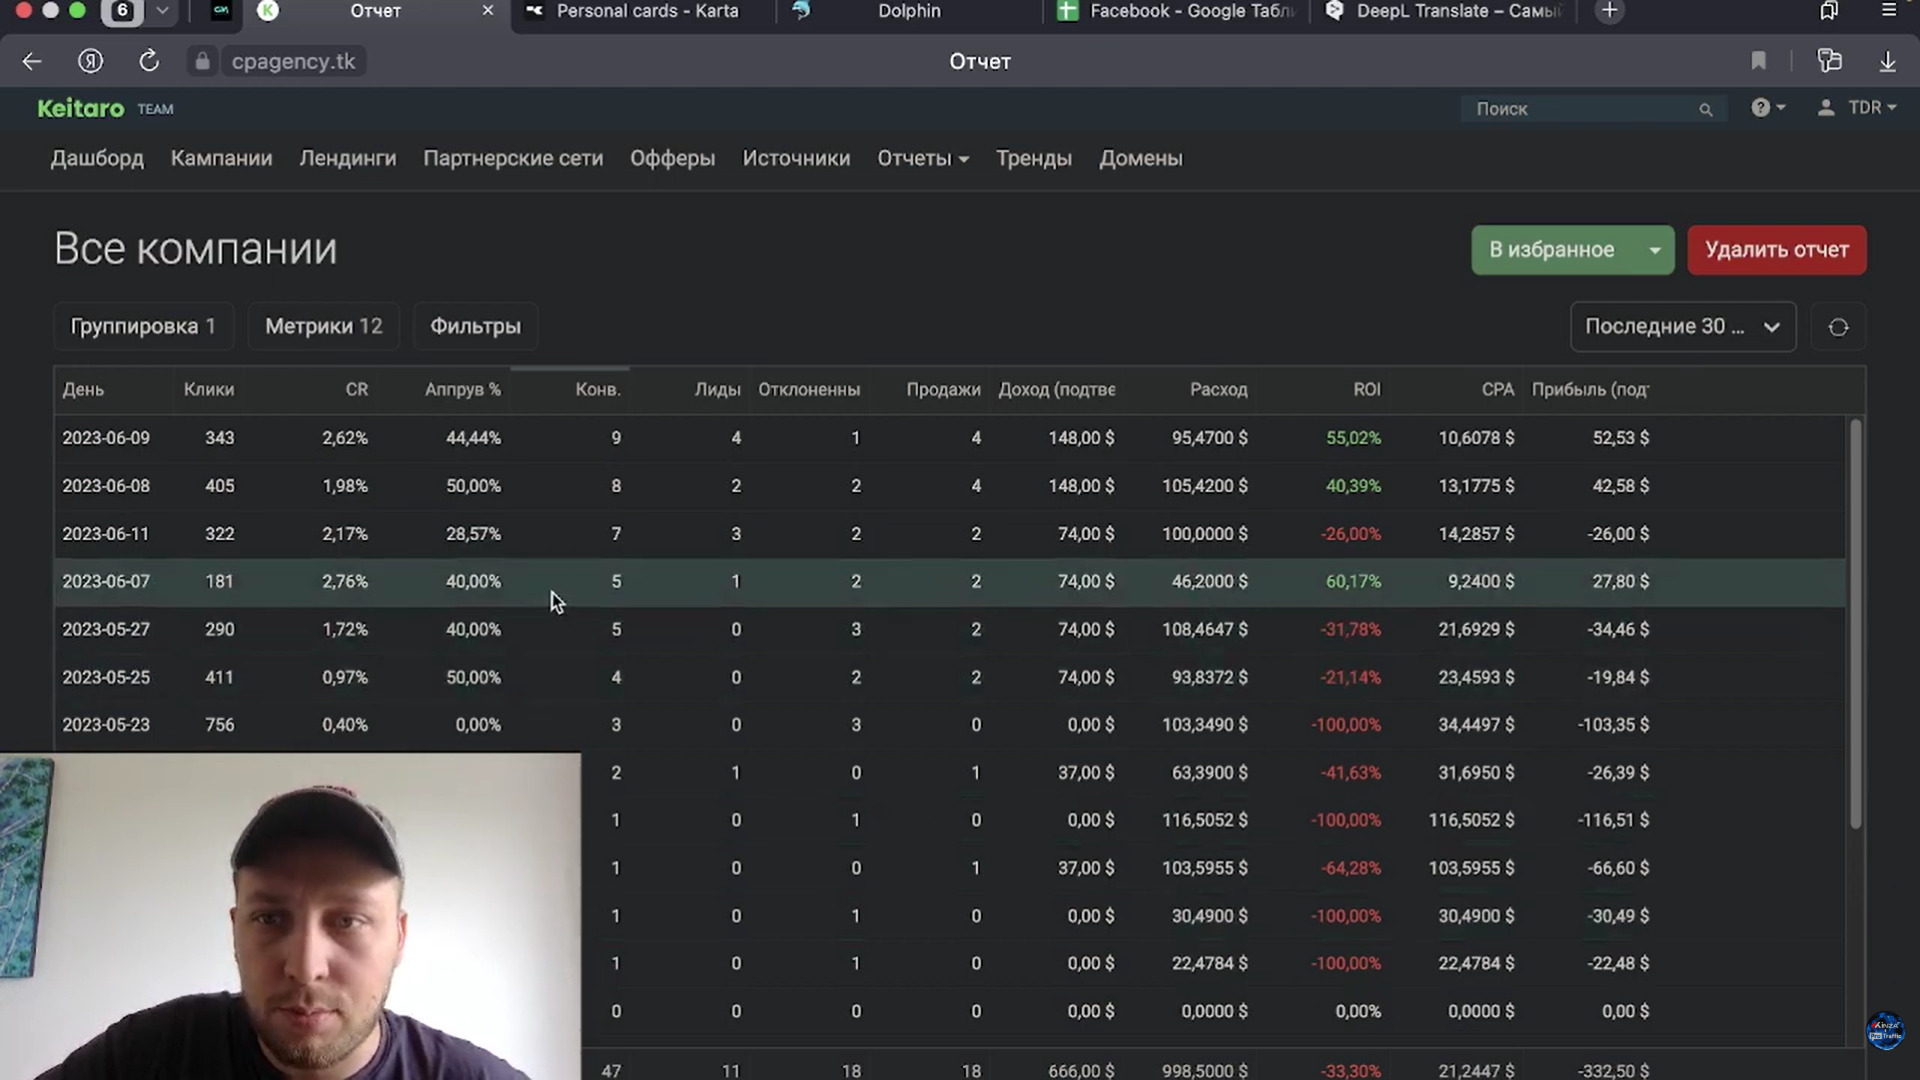The image size is (1920, 1080).
Task: Expand the В избранное dropdown arrow
Action: (x=1655, y=250)
